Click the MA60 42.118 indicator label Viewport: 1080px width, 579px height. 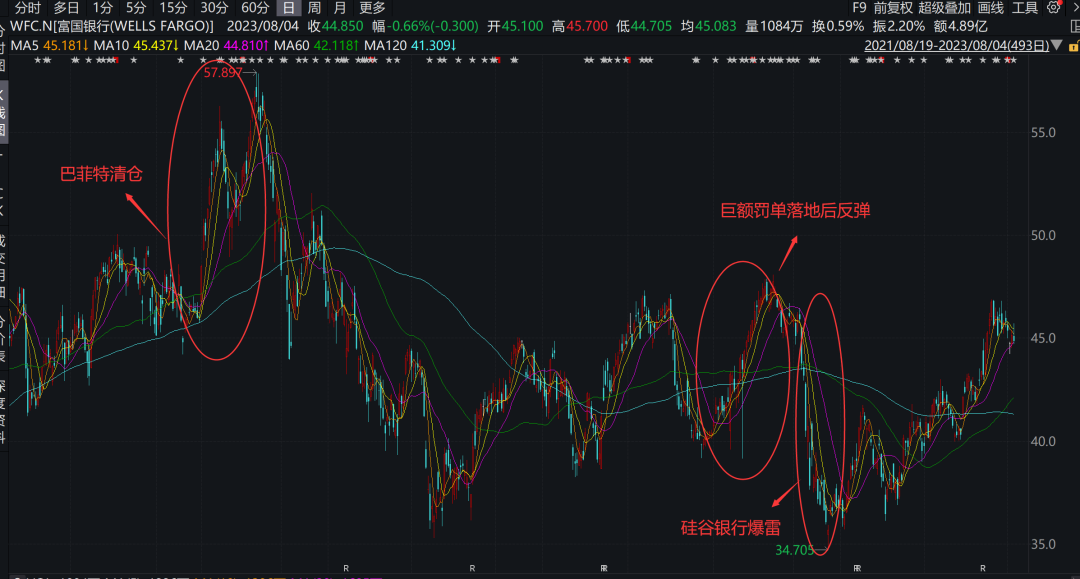coord(316,45)
